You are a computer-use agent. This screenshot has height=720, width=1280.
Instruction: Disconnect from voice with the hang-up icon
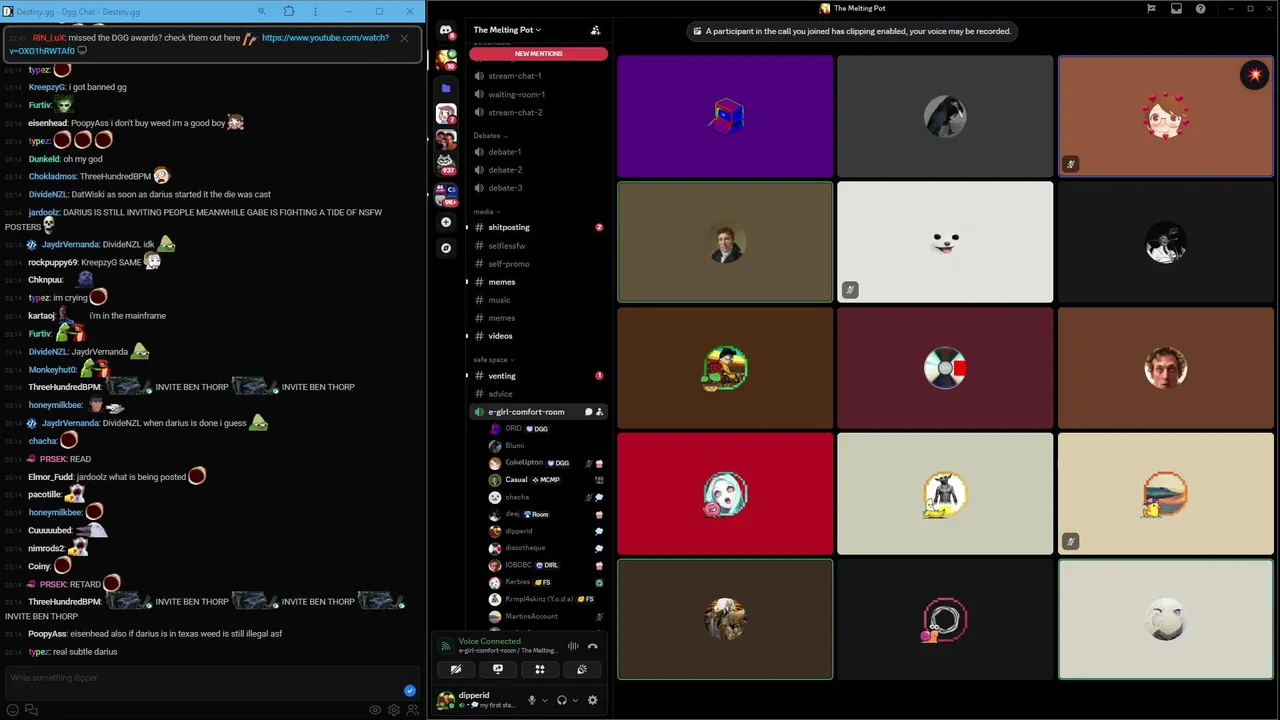coord(592,646)
